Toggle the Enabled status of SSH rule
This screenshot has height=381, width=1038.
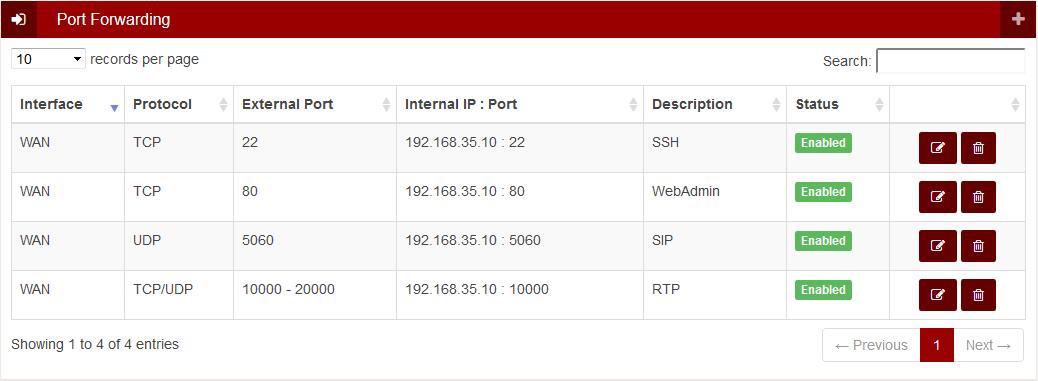[823, 143]
